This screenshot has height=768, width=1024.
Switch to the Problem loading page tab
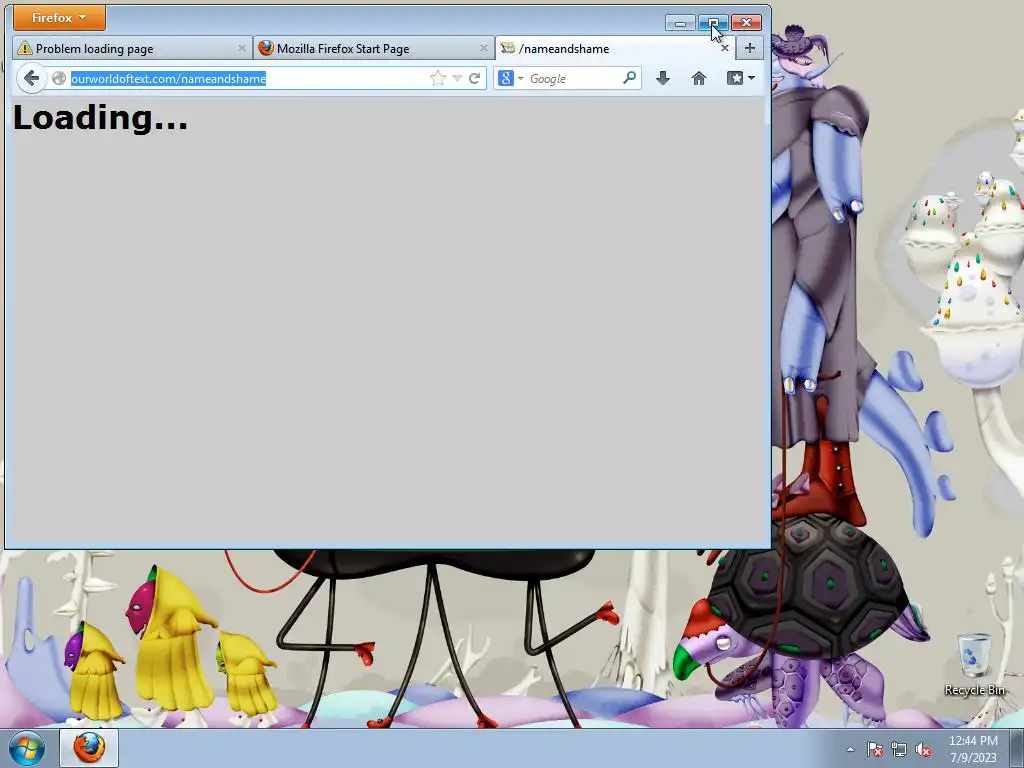(132, 48)
